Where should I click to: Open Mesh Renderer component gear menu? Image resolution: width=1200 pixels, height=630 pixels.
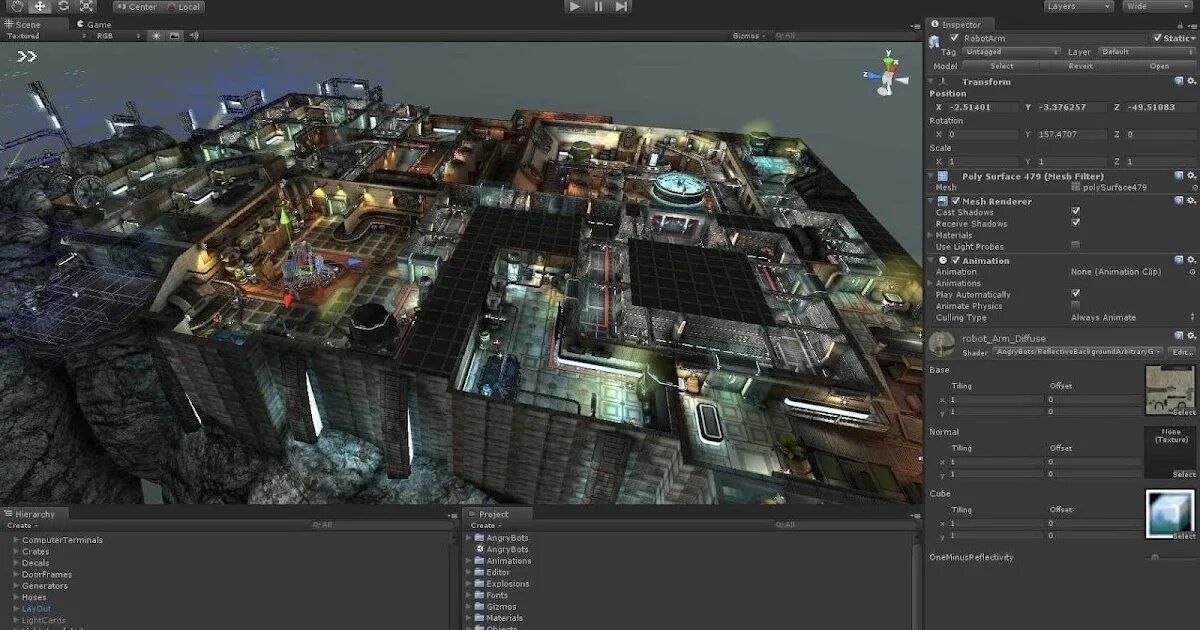coord(1192,200)
